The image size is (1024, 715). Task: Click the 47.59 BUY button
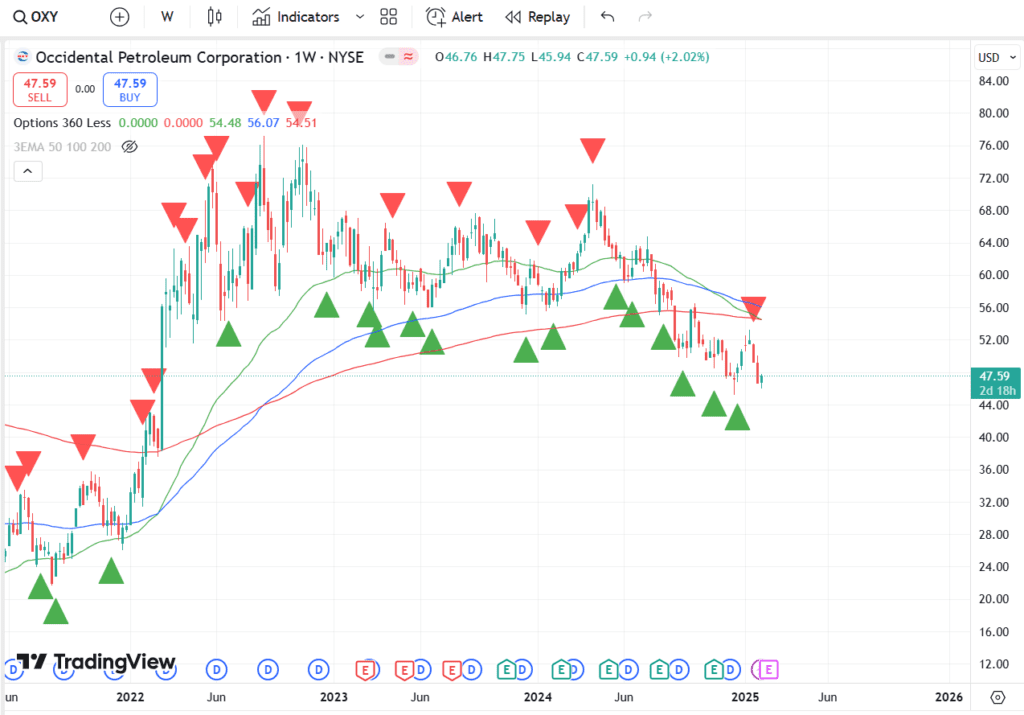130,89
